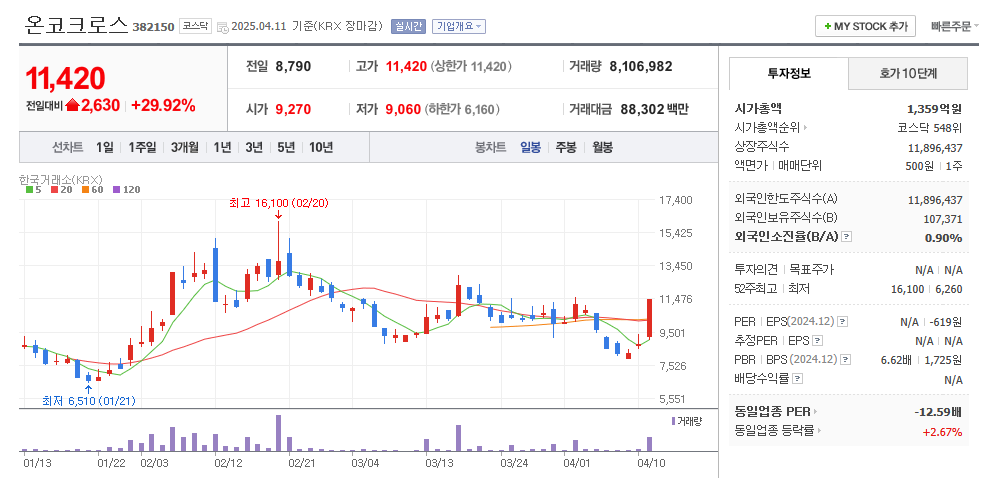Screen dimensions: 989x478
Task: Click calendar icon before 2025.04.11 date
Action: point(223,27)
